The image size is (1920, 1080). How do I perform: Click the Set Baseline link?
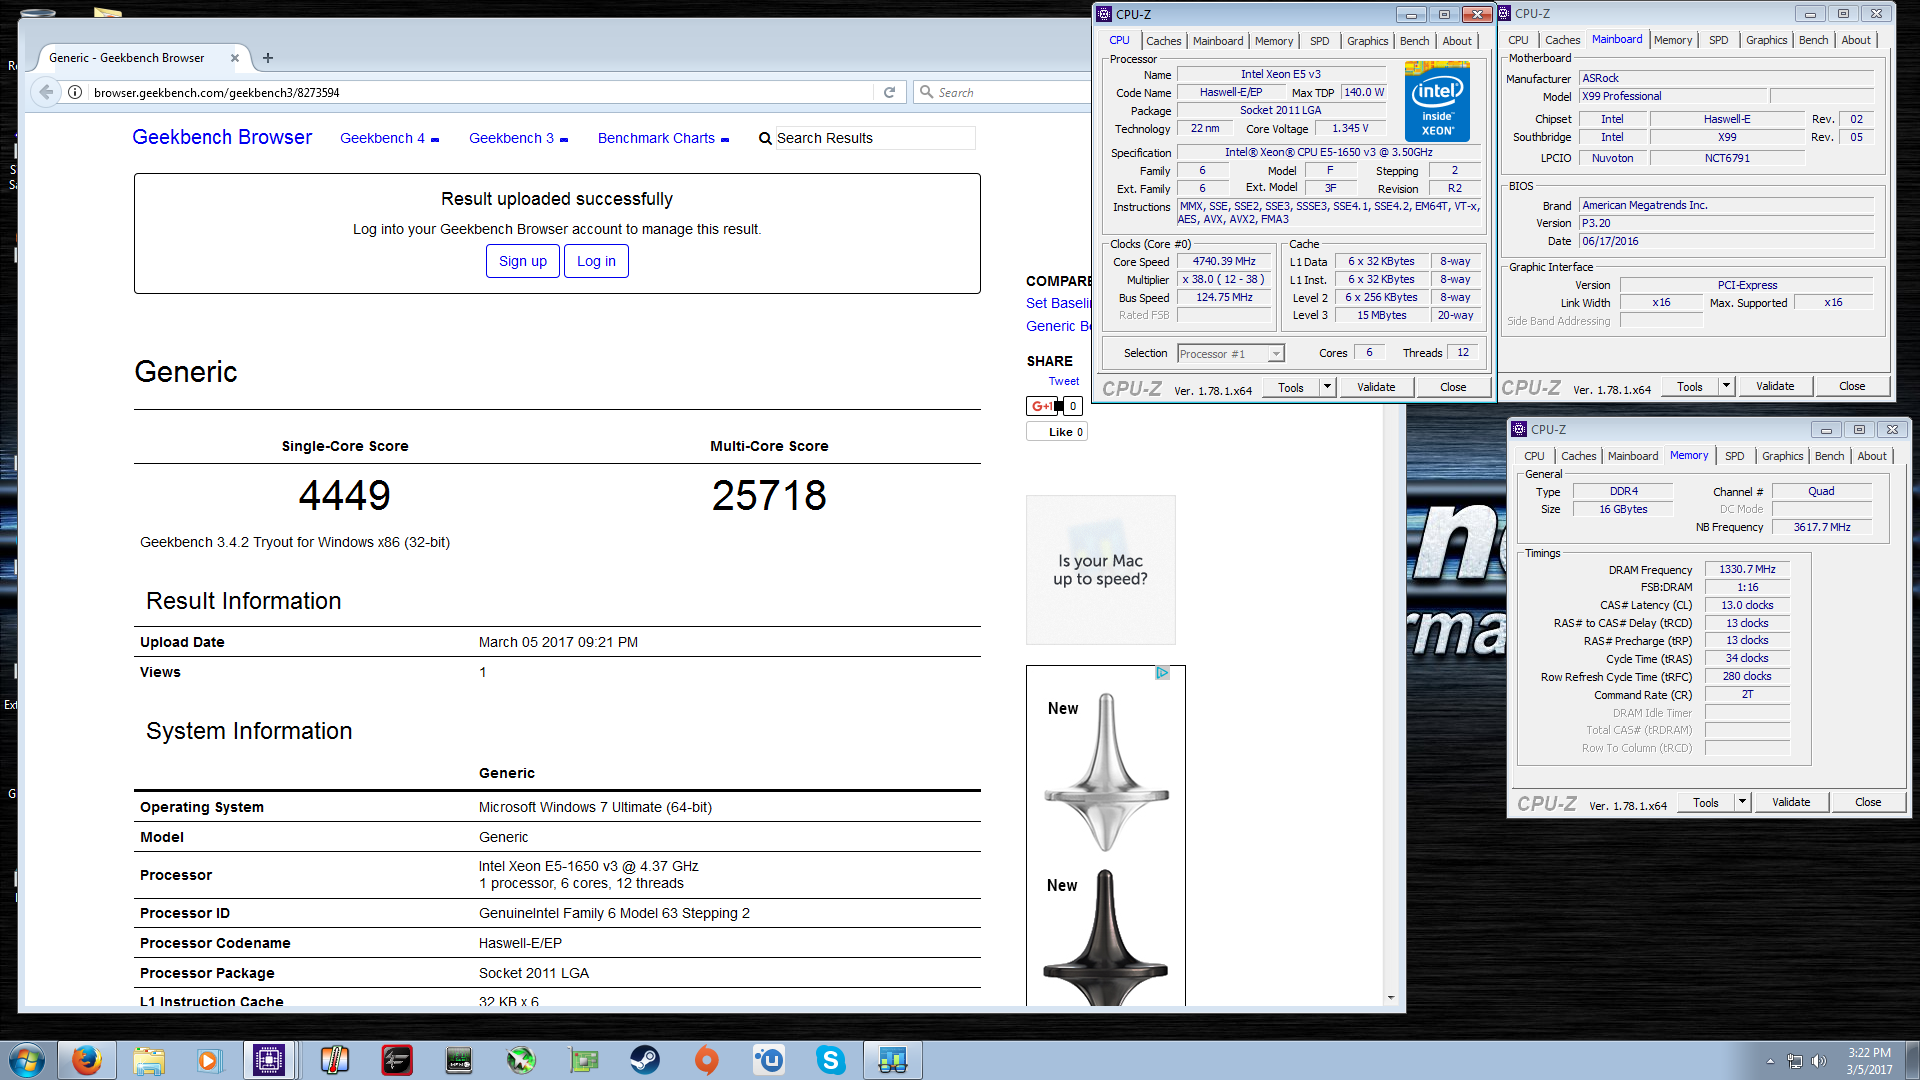click(x=1058, y=303)
